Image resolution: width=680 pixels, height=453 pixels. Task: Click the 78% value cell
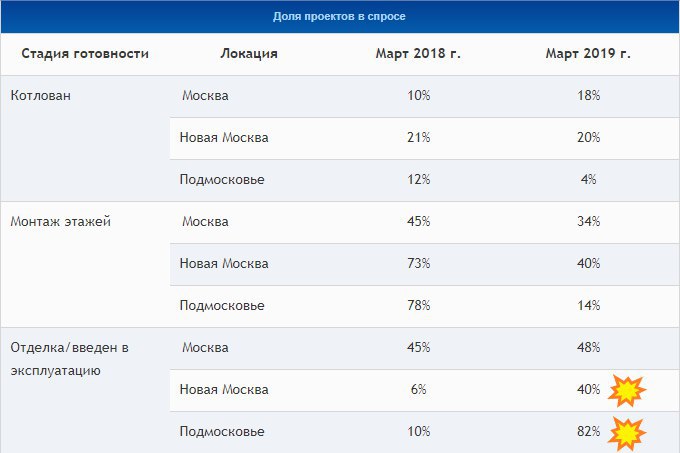tap(418, 305)
